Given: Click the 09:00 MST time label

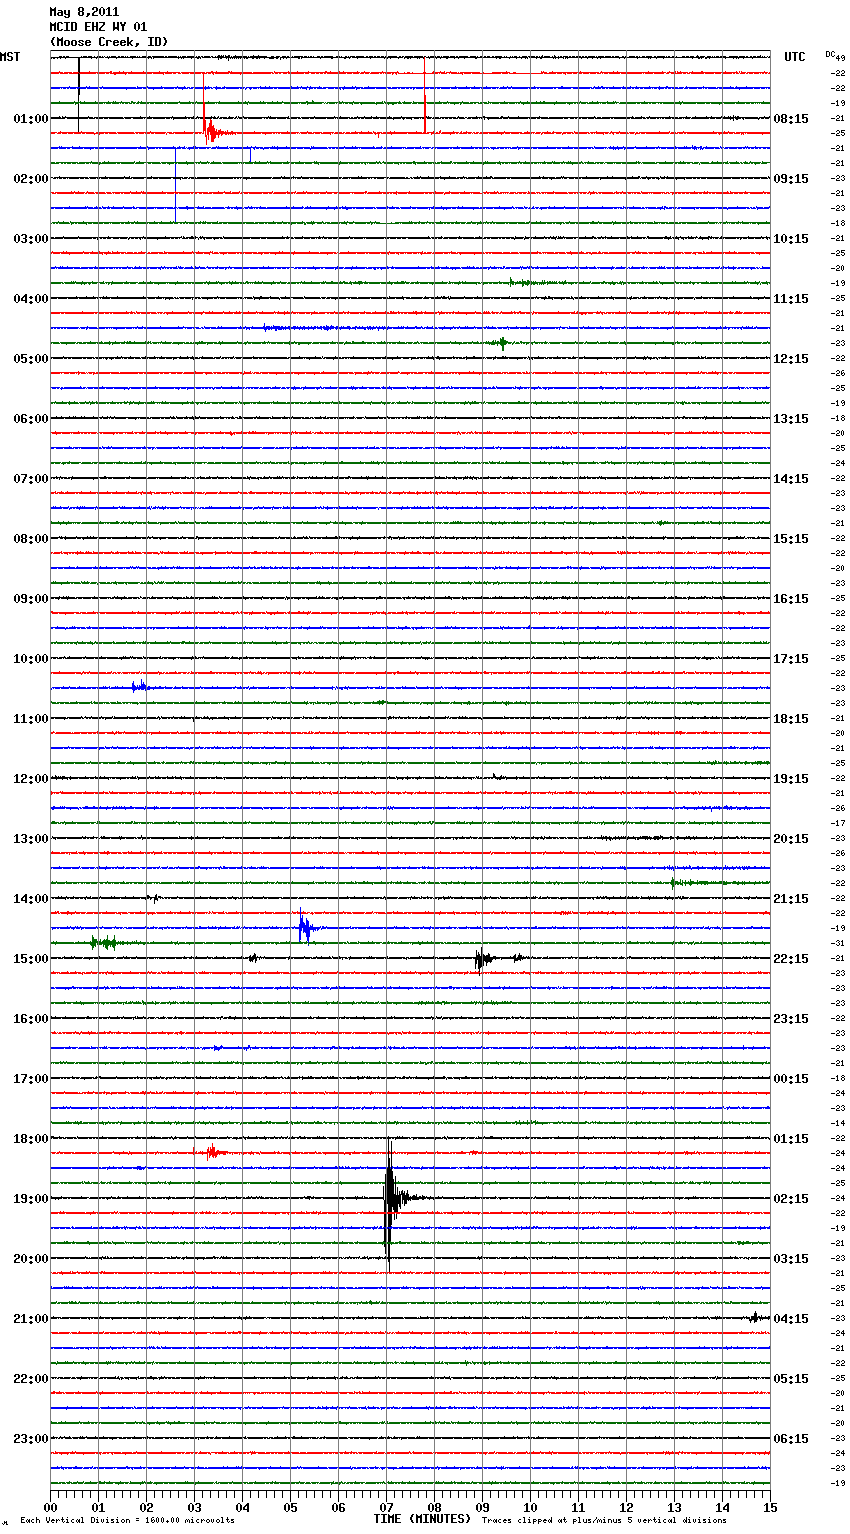Looking at the screenshot, I should coord(30,598).
